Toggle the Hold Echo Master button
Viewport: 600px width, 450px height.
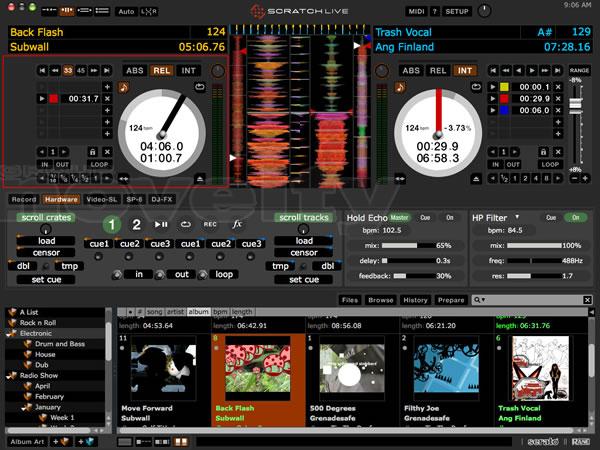(400, 217)
